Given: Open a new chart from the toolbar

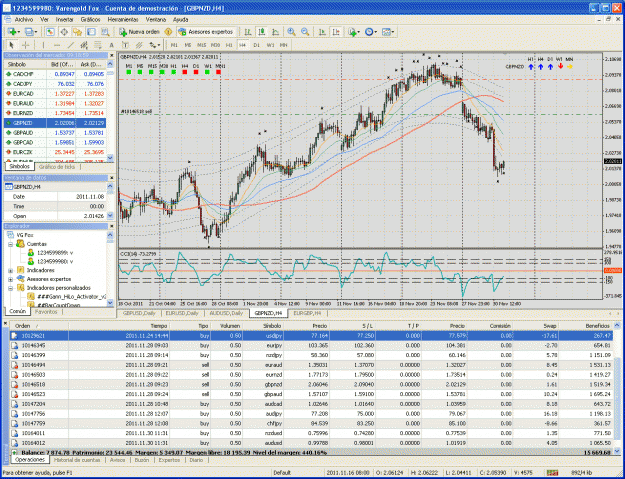Looking at the screenshot, I should [x=12, y=32].
